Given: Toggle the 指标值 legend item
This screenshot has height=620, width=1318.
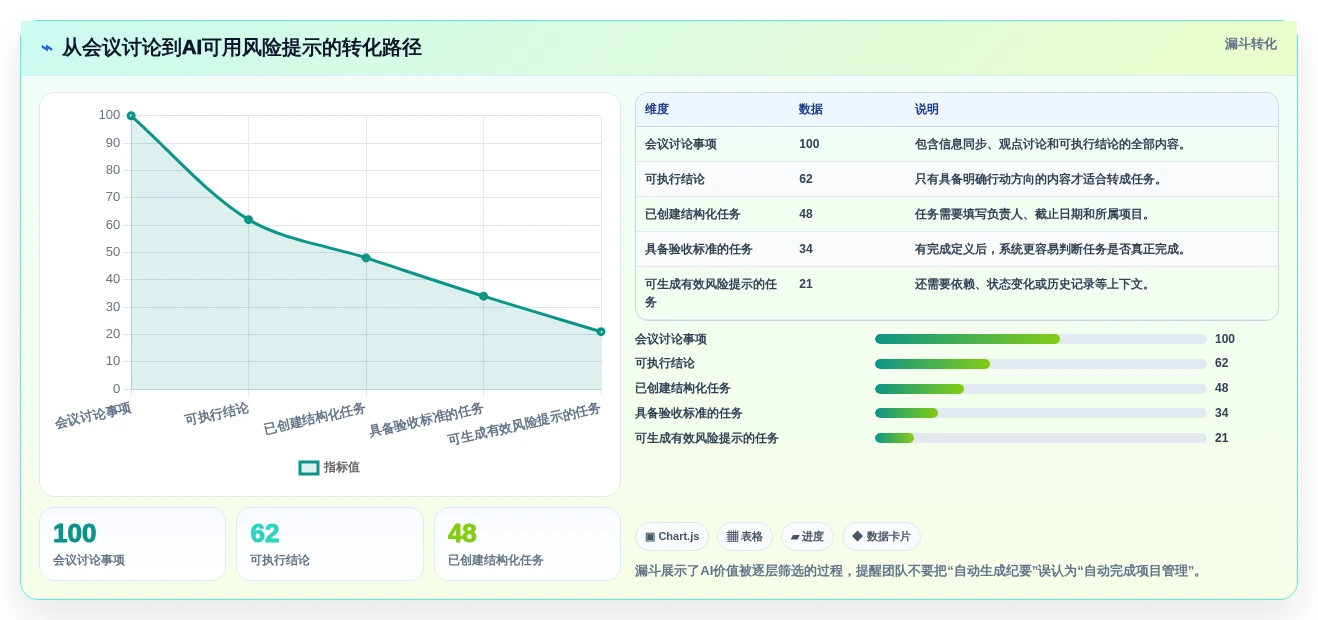Looking at the screenshot, I should (x=329, y=467).
